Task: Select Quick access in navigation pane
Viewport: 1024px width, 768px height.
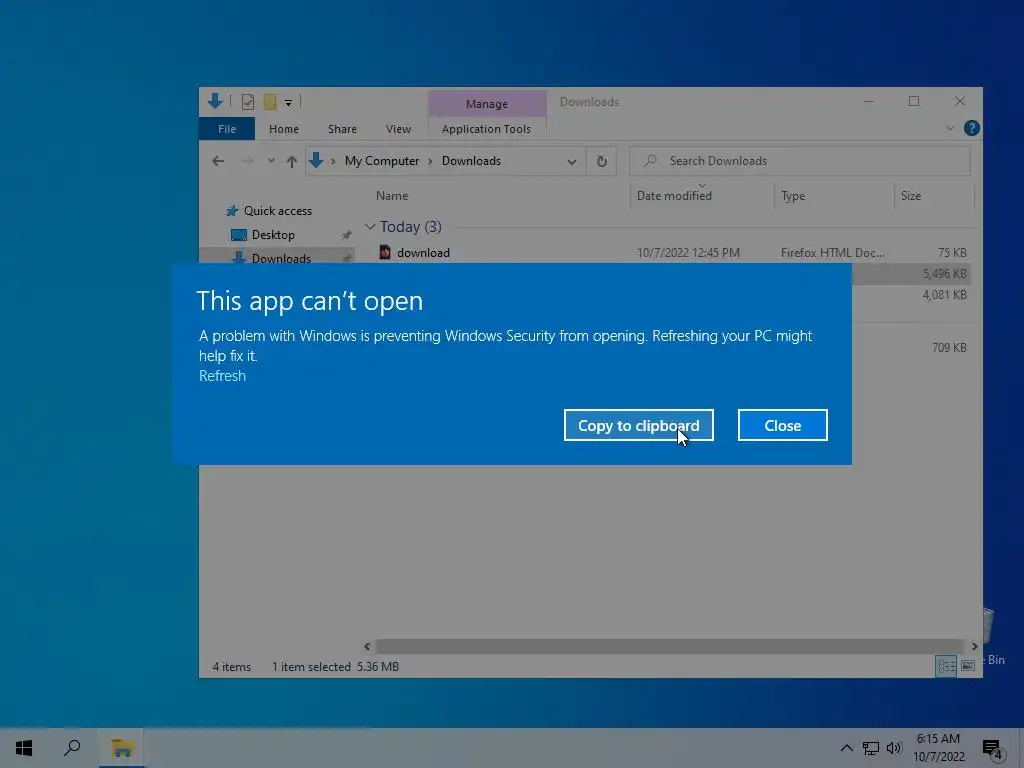Action: coord(278,210)
